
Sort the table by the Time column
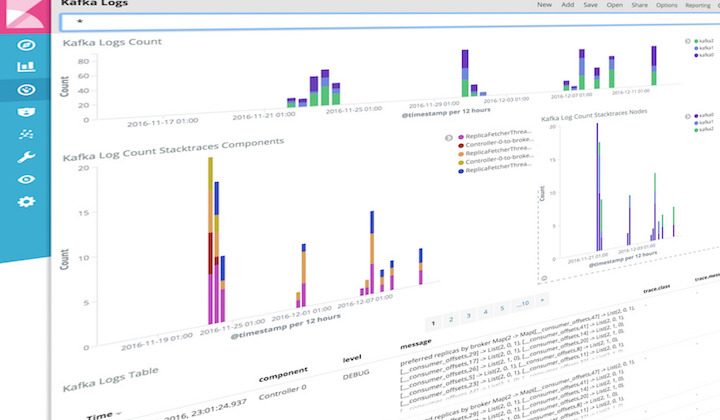click(x=103, y=416)
